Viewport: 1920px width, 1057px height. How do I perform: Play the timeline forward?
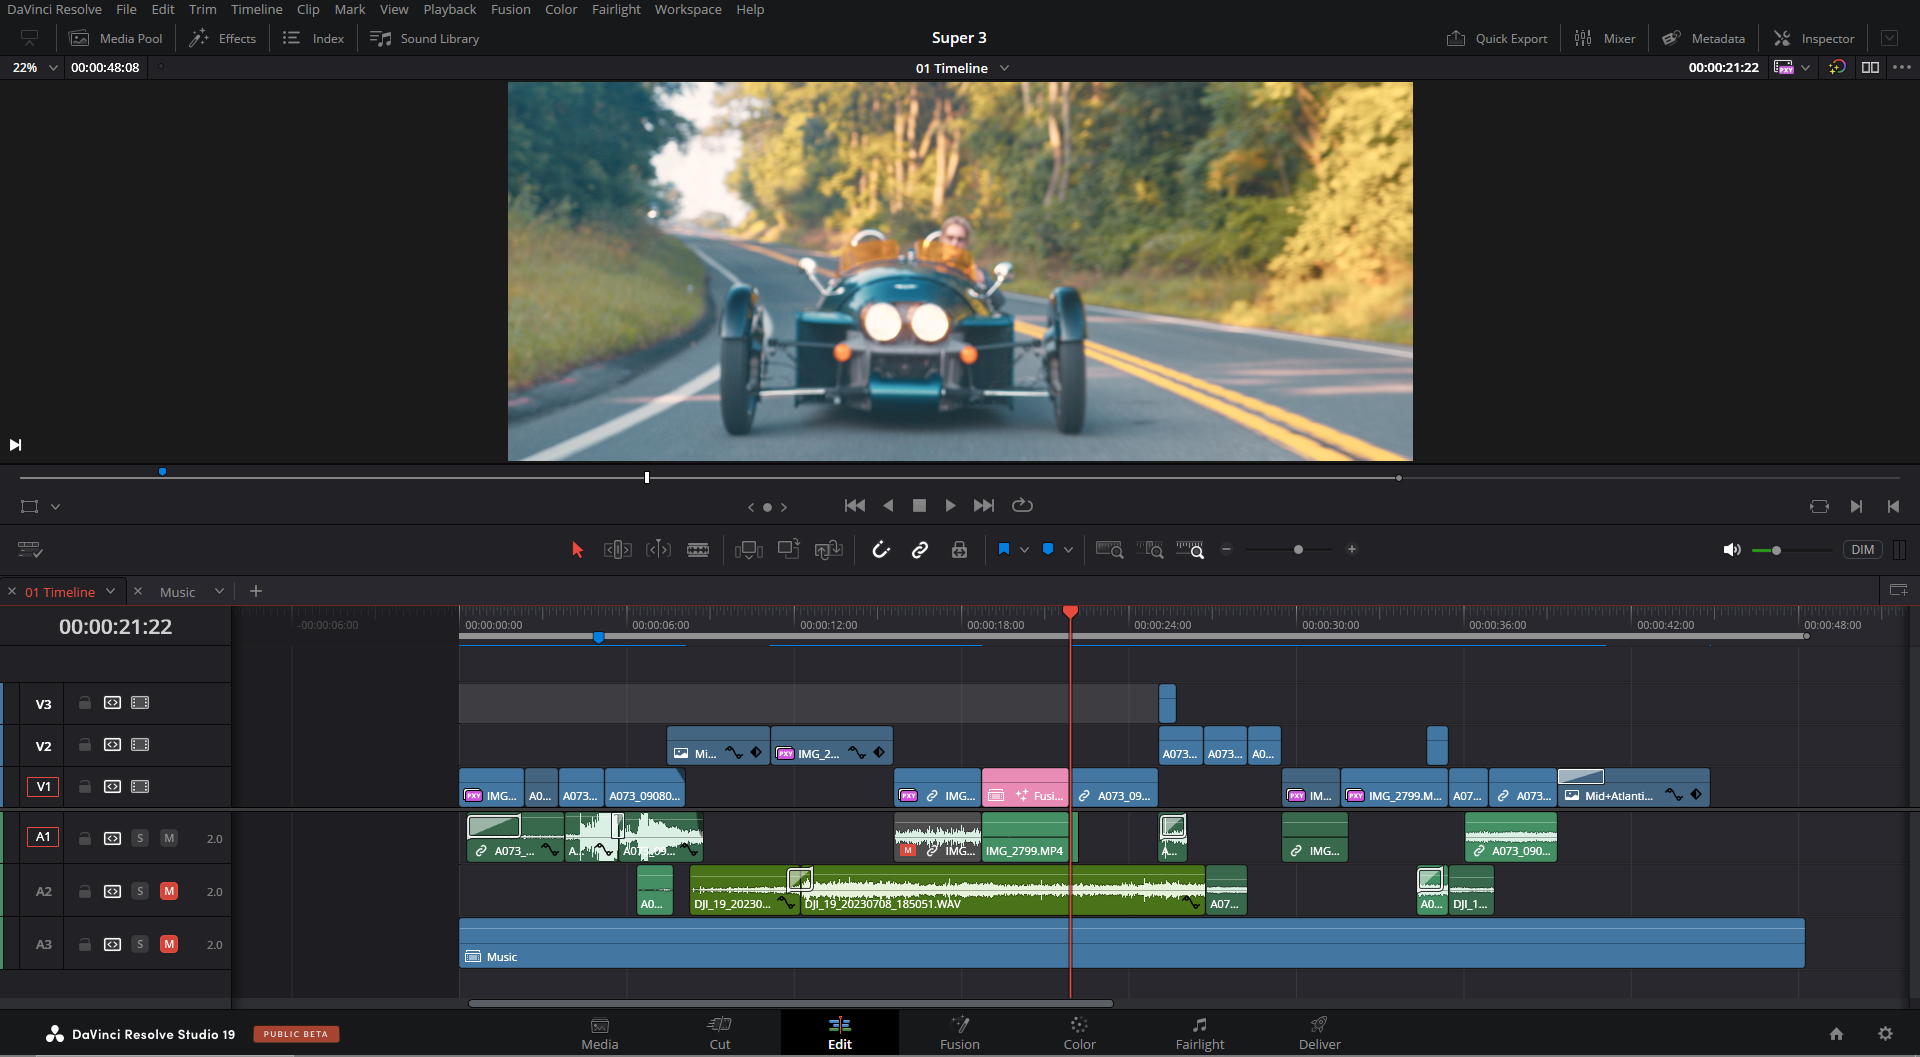(x=951, y=506)
